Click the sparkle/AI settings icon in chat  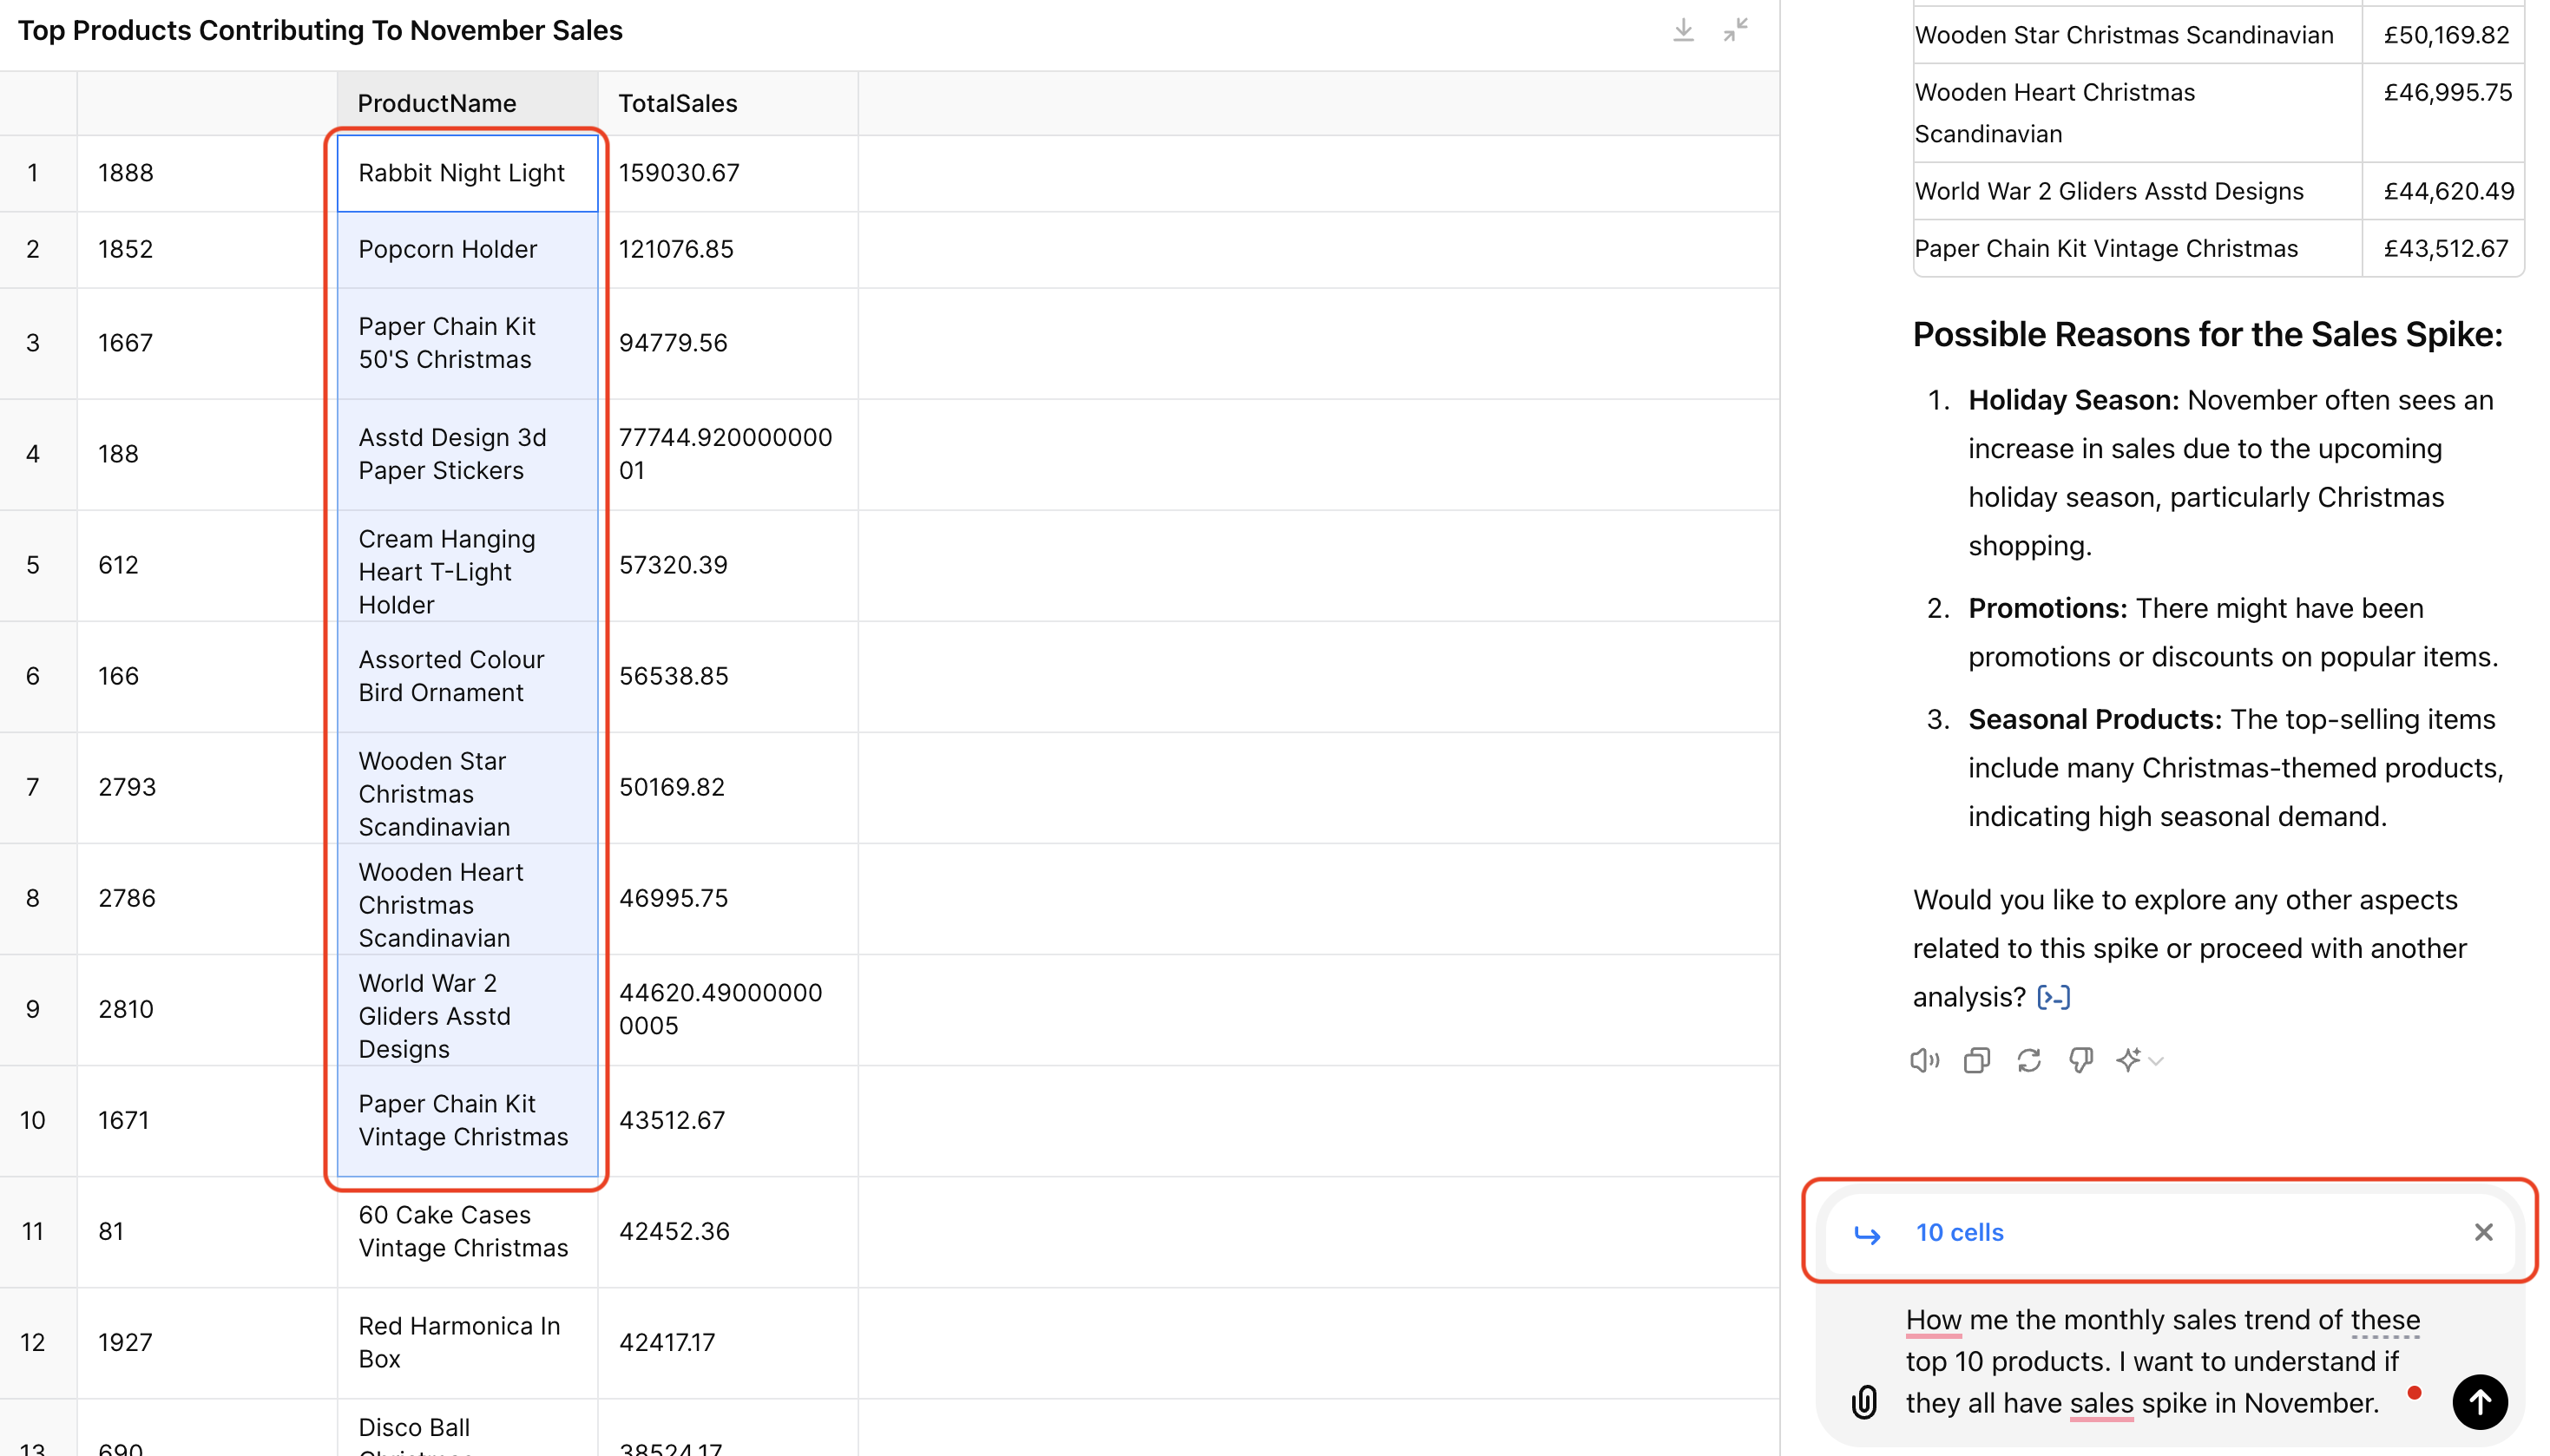(x=2132, y=1060)
